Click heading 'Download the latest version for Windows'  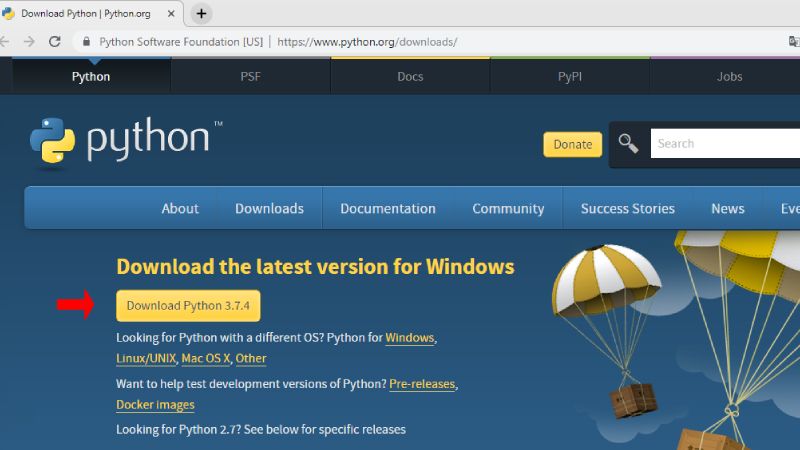tap(315, 267)
